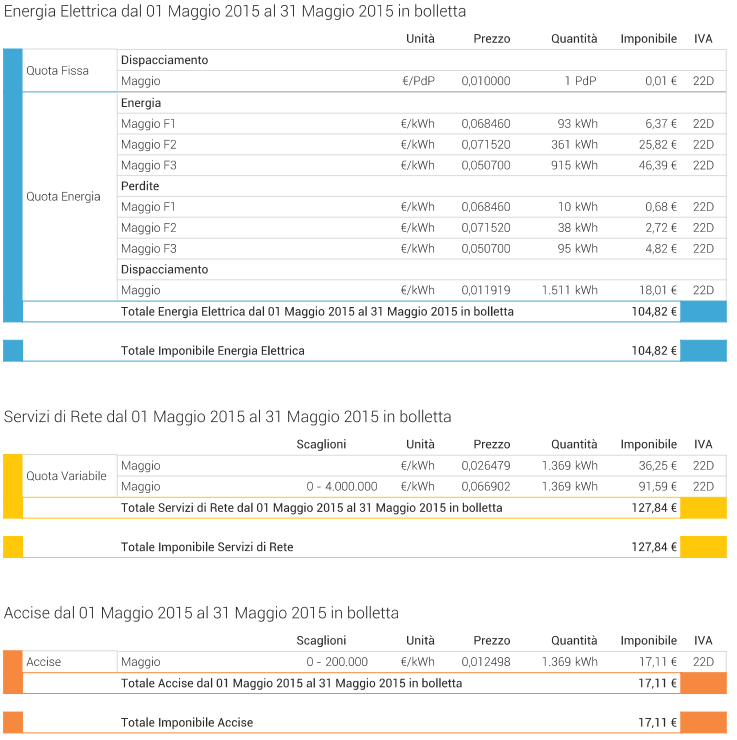The width and height of the screenshot is (737, 740).
Task: Click the '46,39 €' amount
Action: click(x=658, y=165)
